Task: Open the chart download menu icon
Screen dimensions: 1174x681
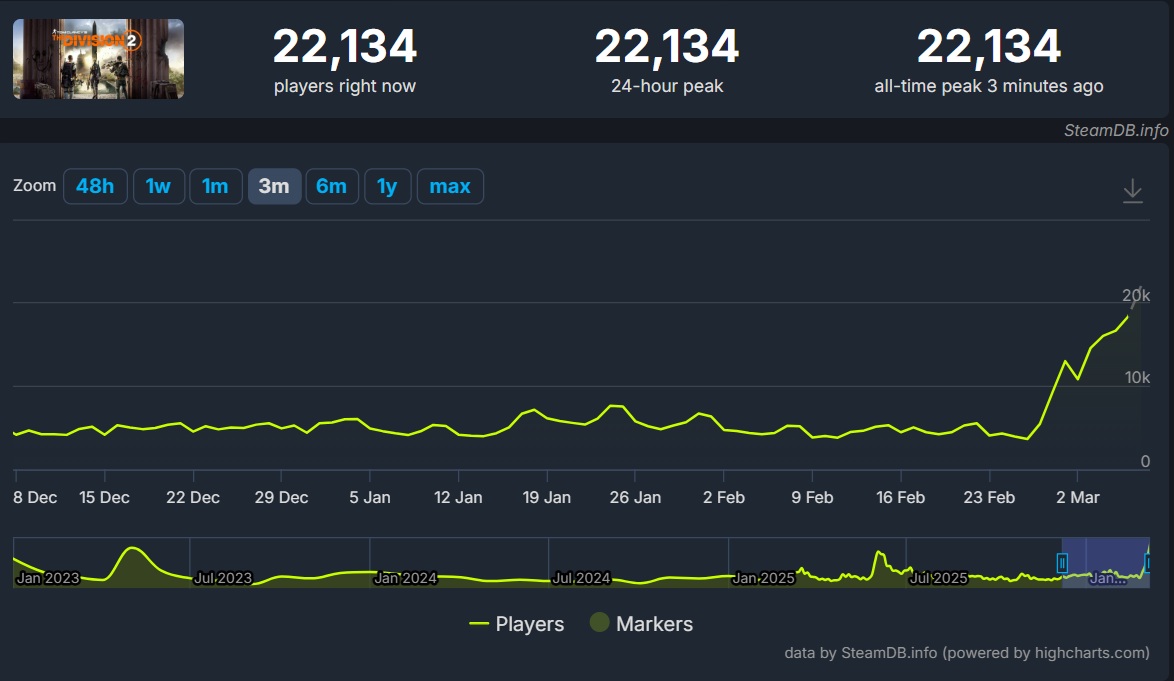Action: click(x=1132, y=190)
